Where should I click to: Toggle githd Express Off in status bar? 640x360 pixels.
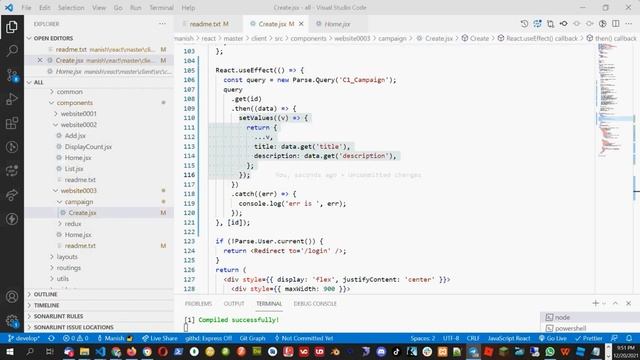coord(208,338)
